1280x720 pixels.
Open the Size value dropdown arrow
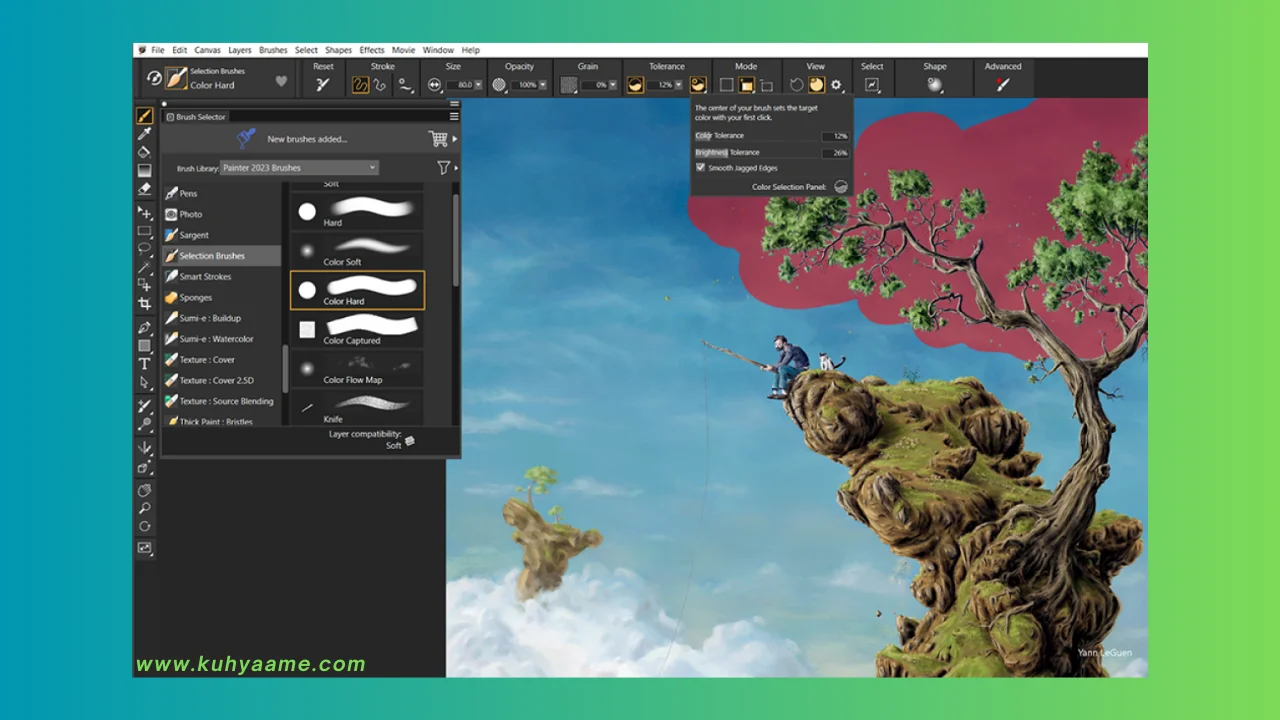[479, 86]
